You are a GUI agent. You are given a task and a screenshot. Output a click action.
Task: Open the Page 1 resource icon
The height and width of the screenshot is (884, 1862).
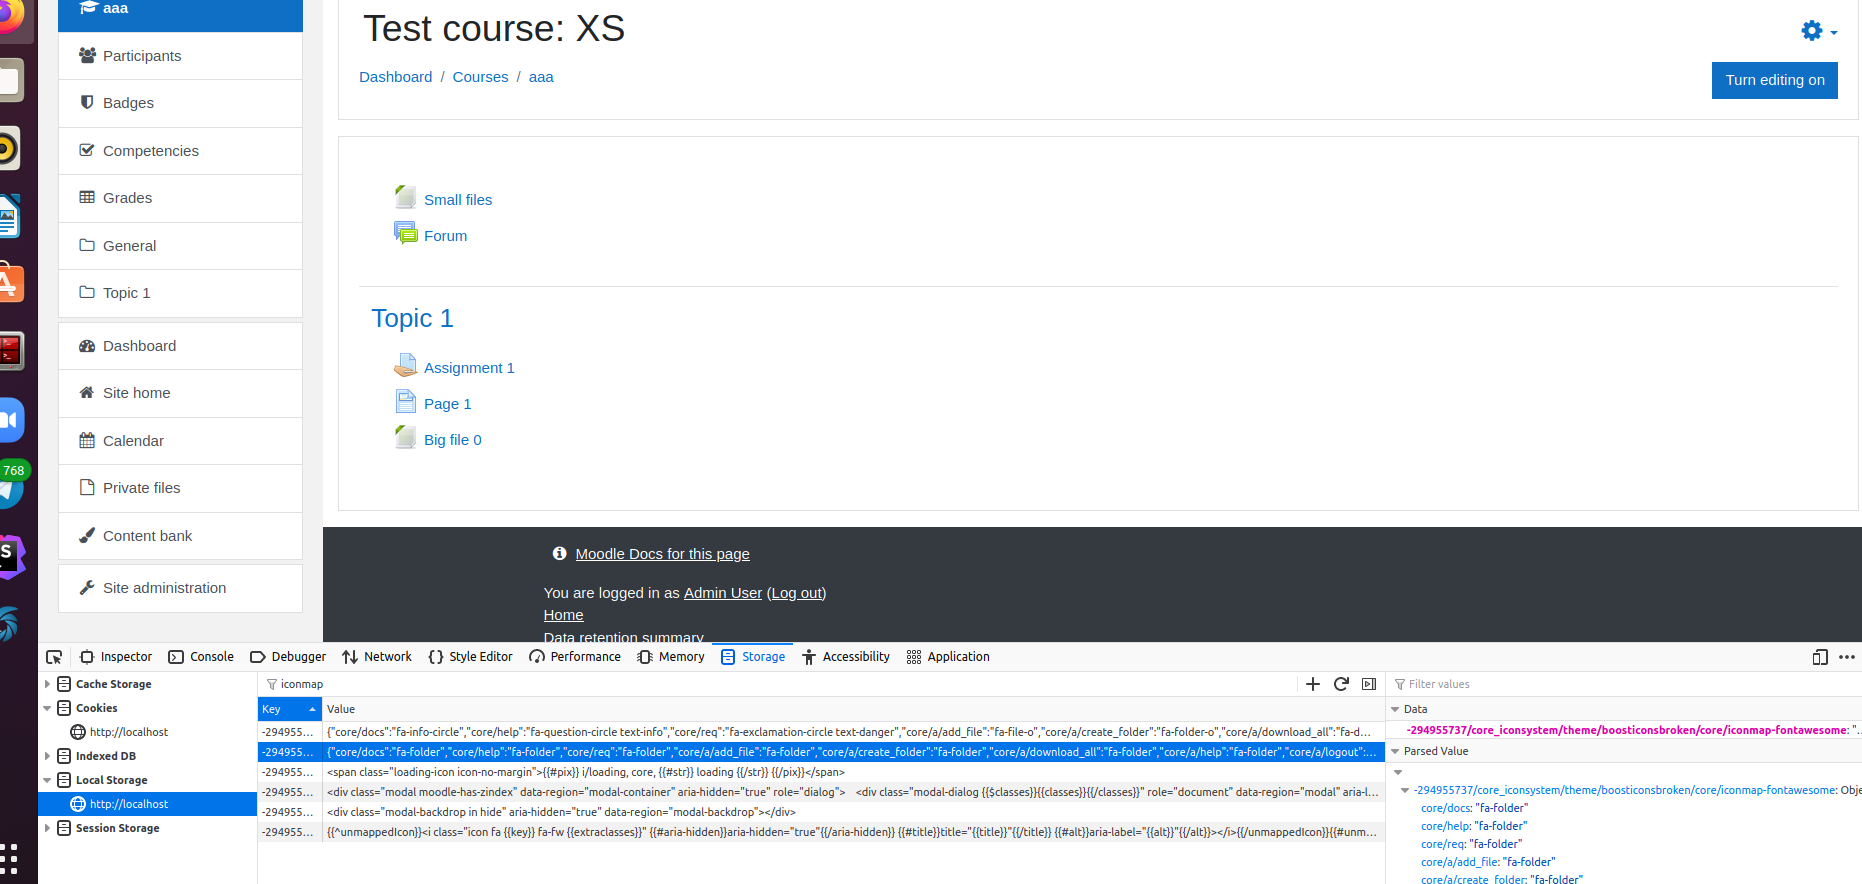pyautogui.click(x=405, y=401)
